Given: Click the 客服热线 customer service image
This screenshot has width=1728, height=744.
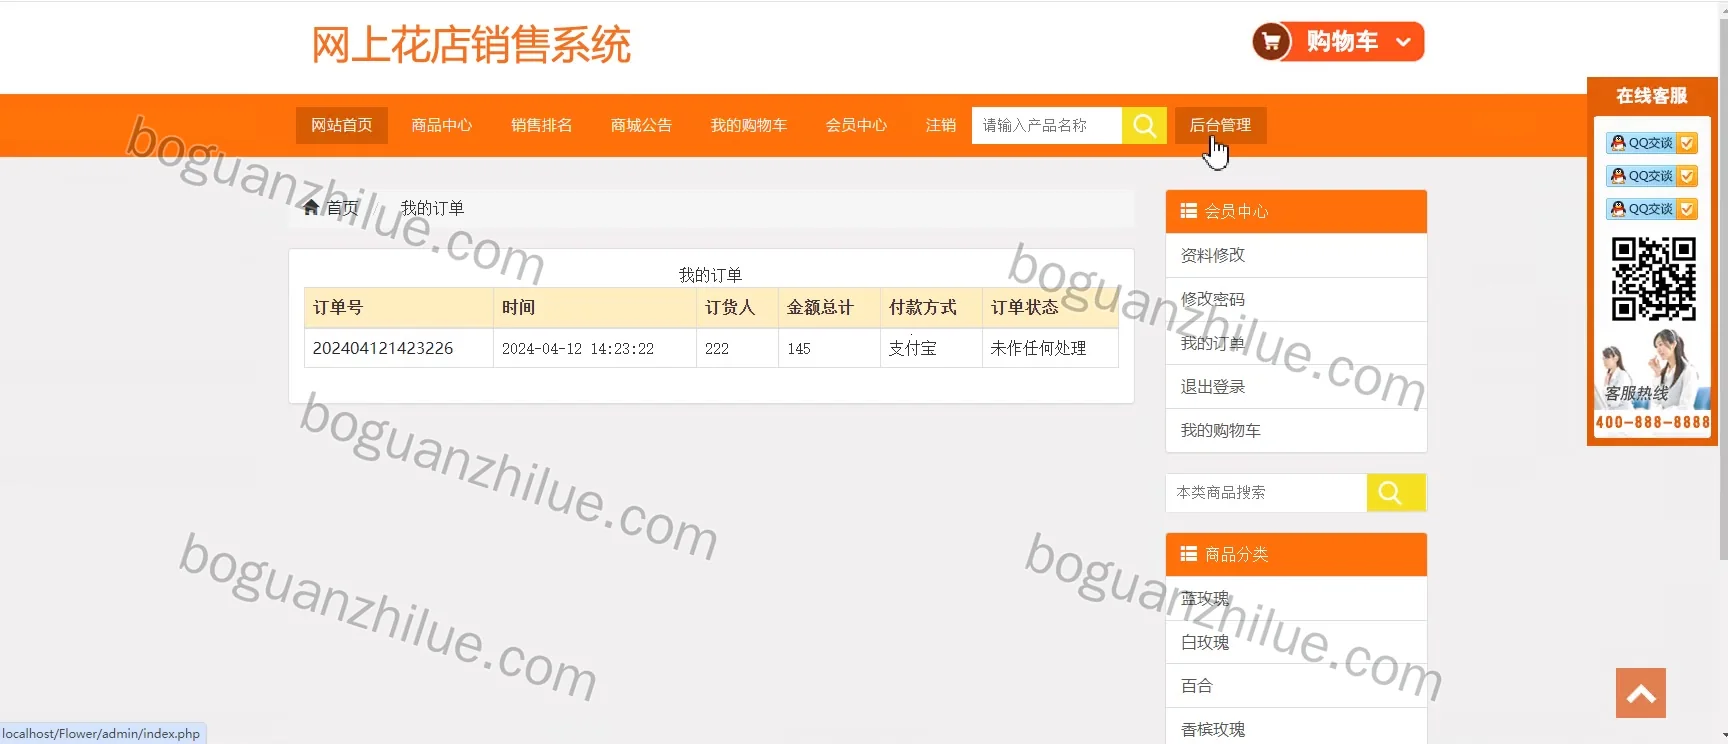Looking at the screenshot, I should coord(1652,368).
